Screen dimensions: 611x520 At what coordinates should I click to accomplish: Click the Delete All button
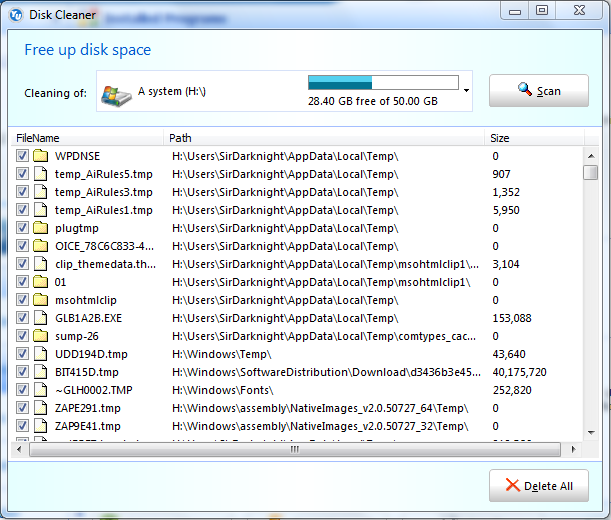click(x=539, y=485)
